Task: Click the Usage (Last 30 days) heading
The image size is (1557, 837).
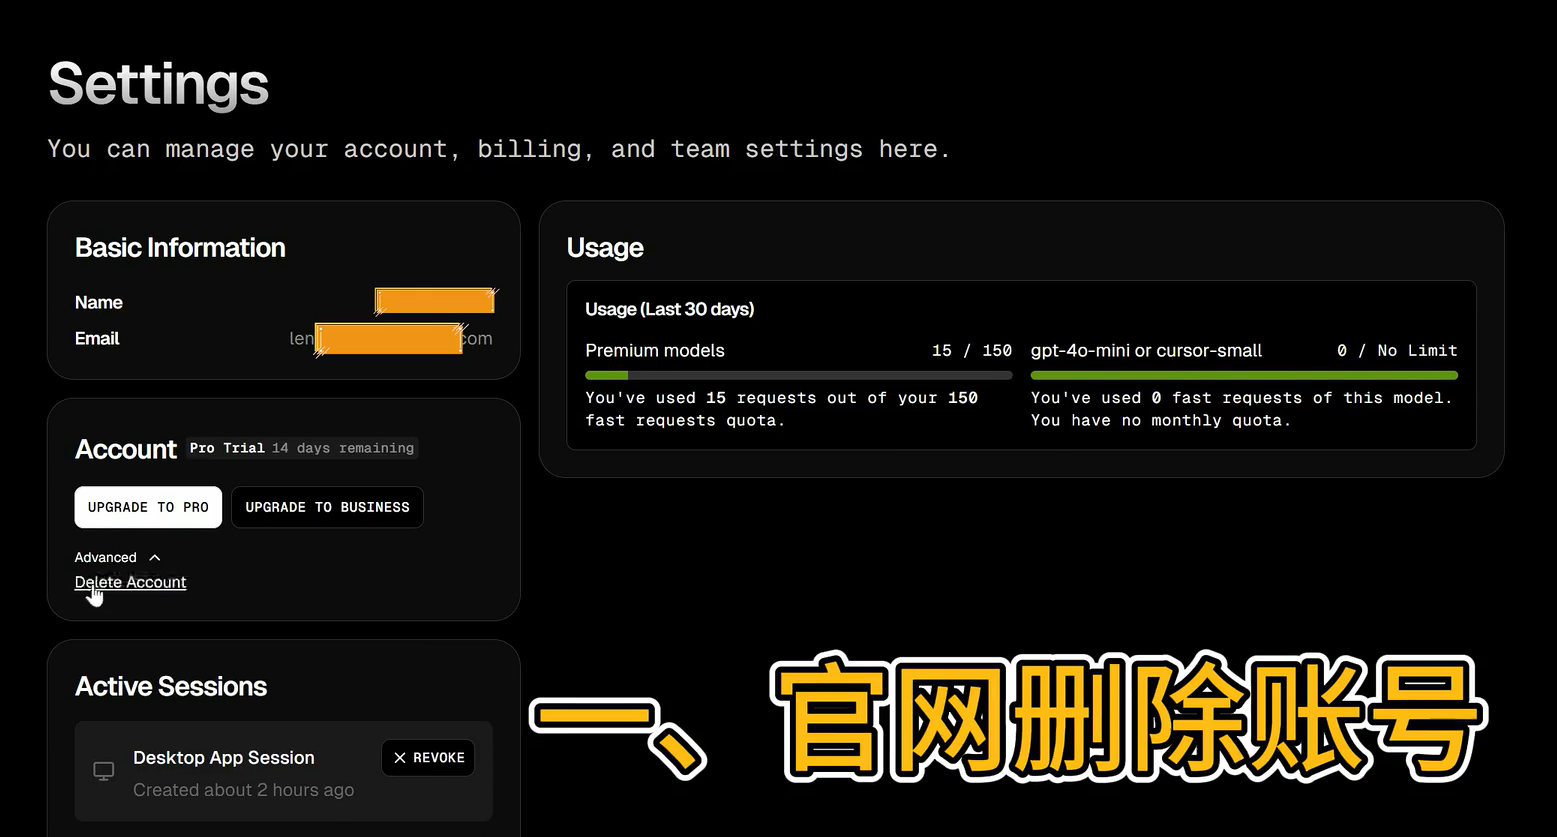Action: point(669,309)
